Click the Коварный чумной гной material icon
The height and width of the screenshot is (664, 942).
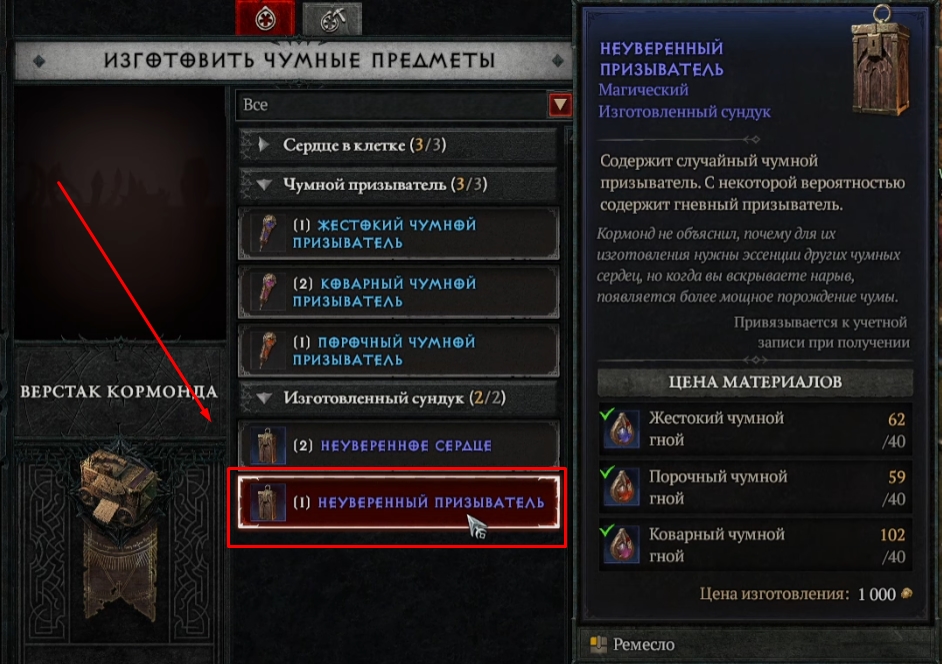(x=621, y=546)
